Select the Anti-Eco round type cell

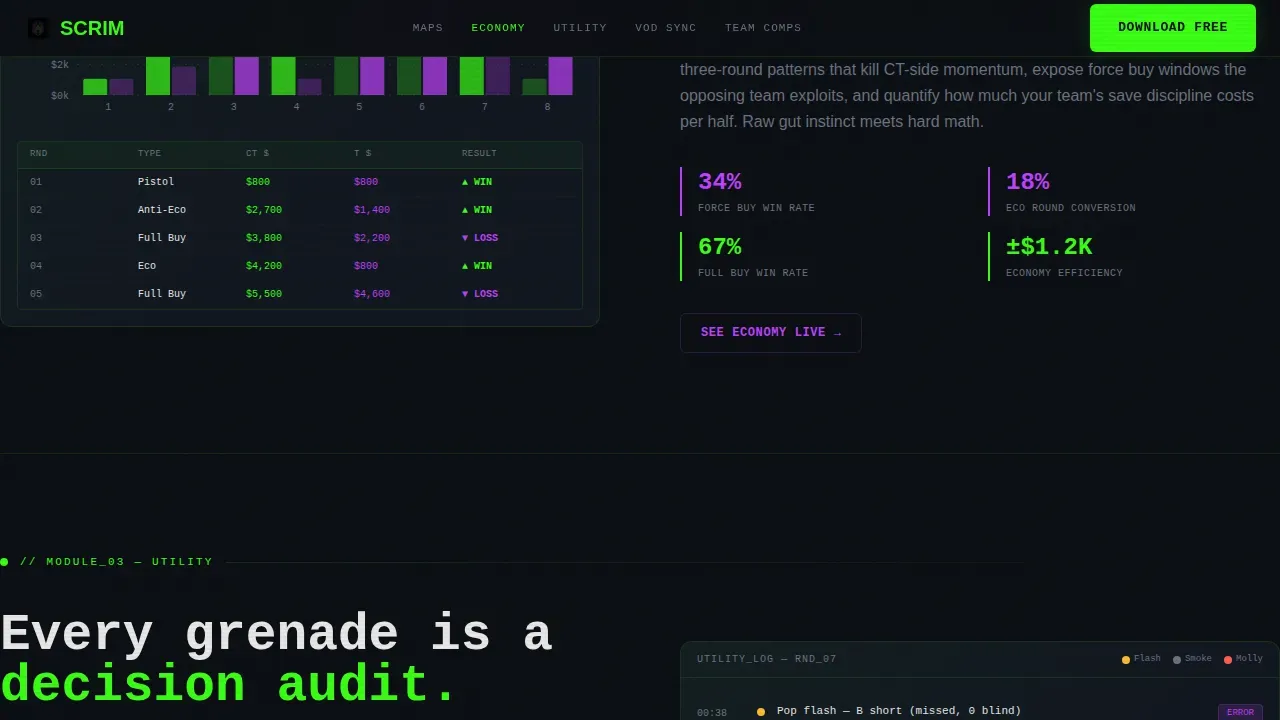[162, 210]
